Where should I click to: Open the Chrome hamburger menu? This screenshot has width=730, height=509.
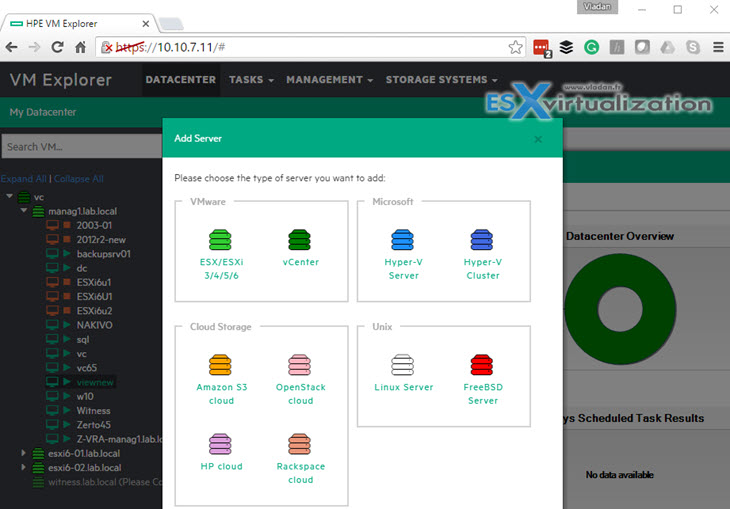tap(718, 47)
